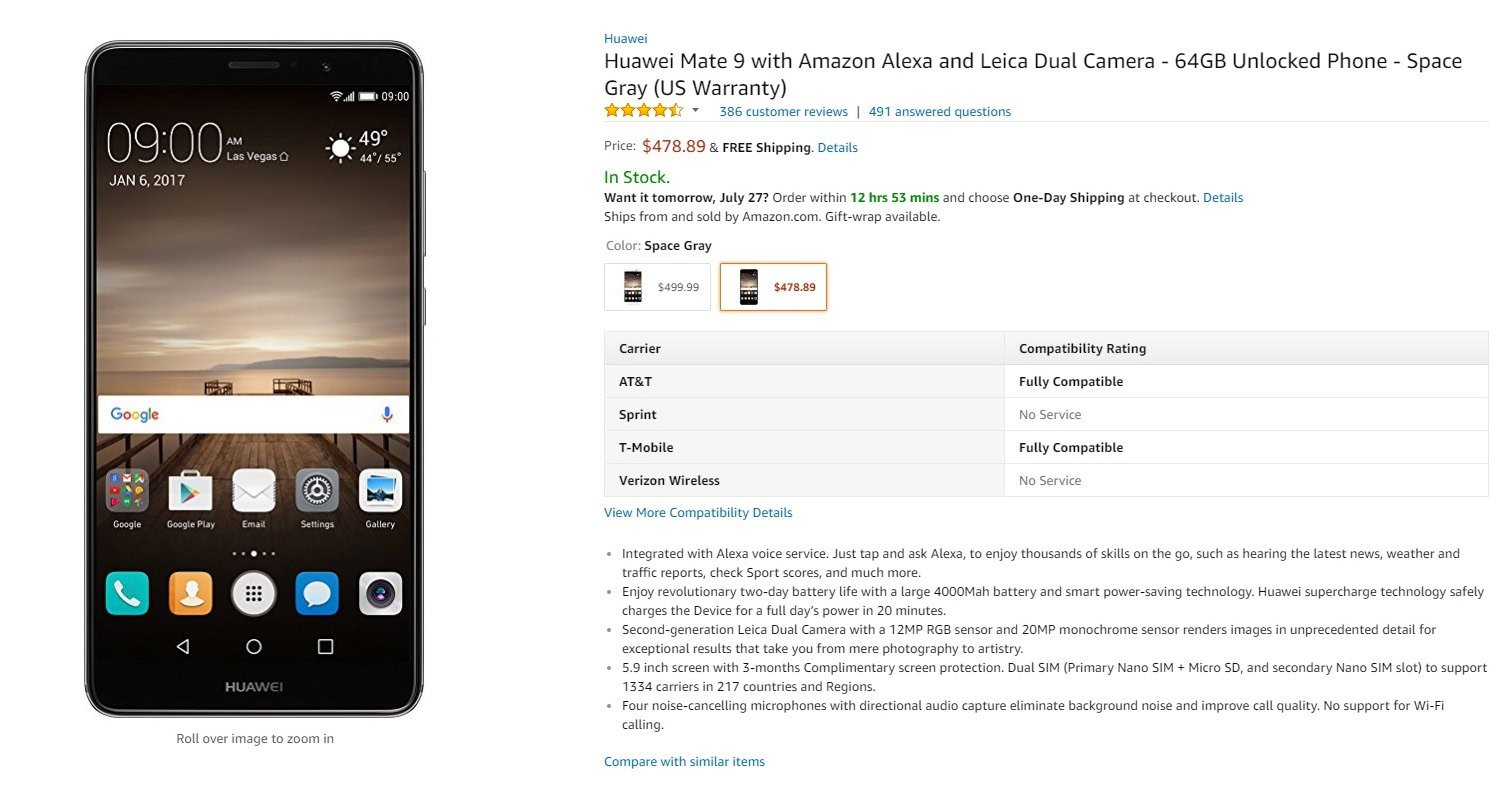This screenshot has height=790, width=1498.
Task: Click the Huawei Mate 9 product image
Action: [254, 380]
